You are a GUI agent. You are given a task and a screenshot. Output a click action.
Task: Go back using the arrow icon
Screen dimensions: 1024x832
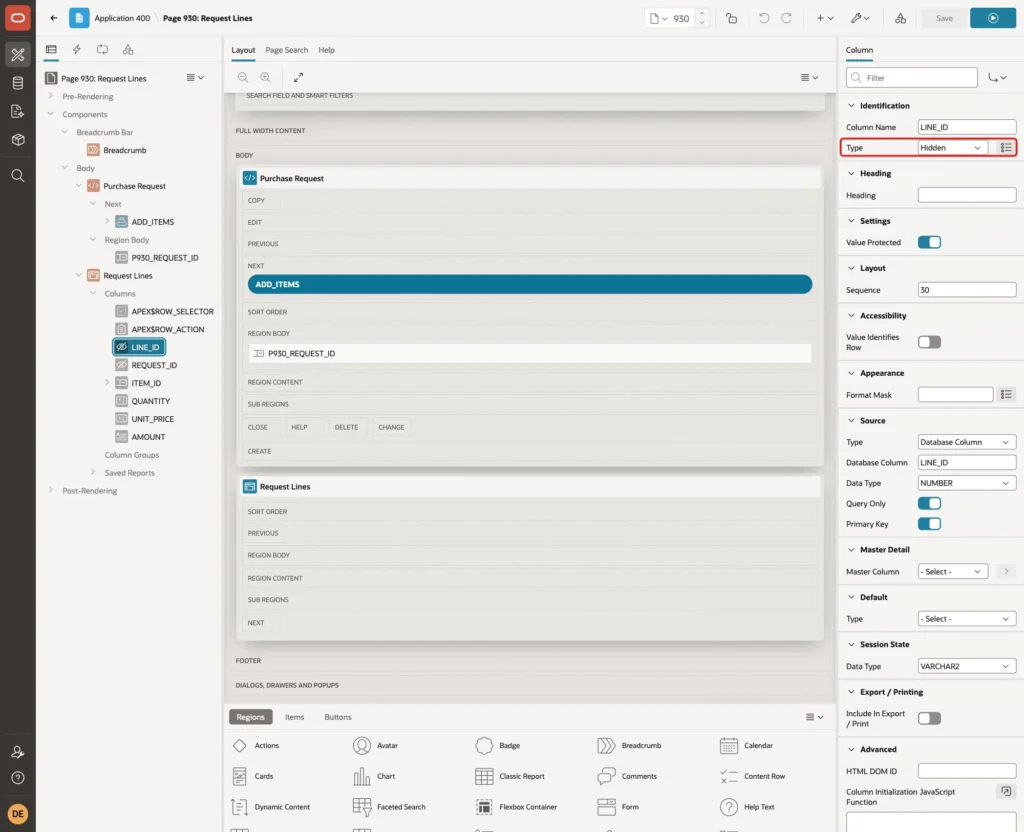point(54,18)
